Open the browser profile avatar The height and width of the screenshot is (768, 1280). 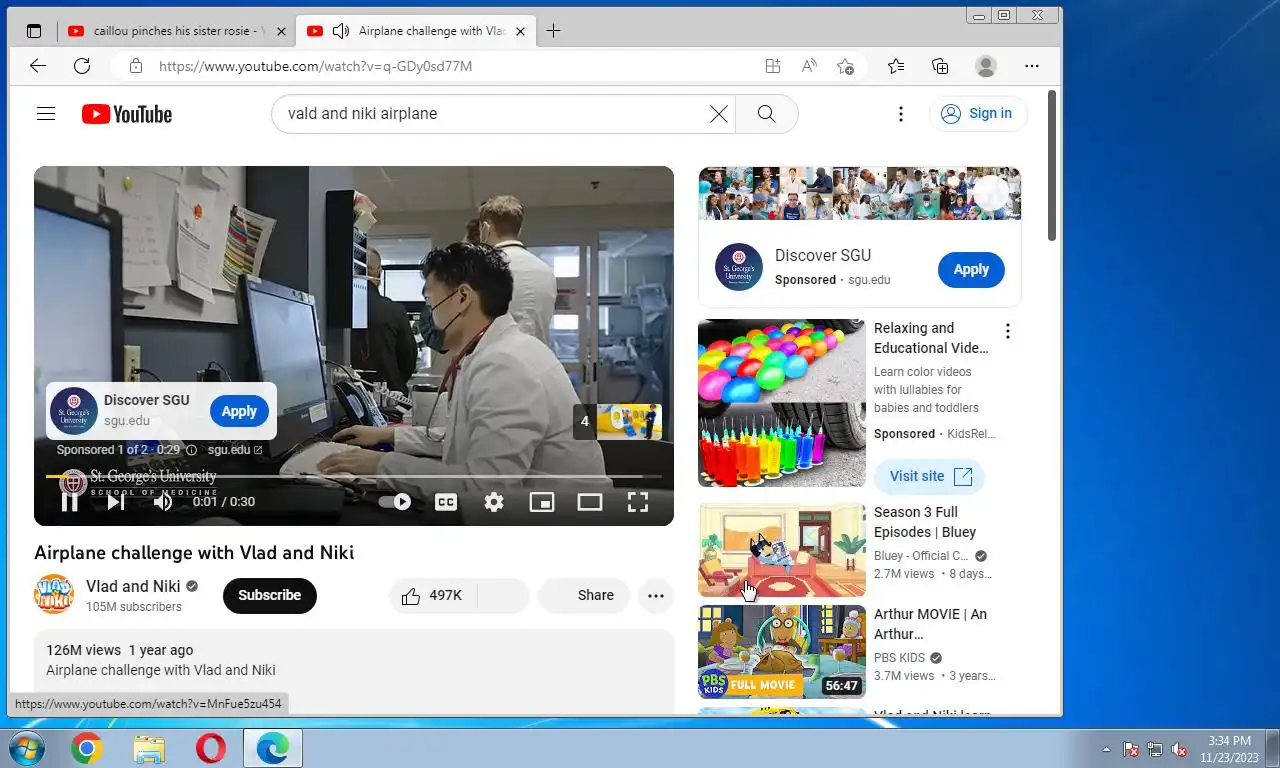click(x=986, y=66)
